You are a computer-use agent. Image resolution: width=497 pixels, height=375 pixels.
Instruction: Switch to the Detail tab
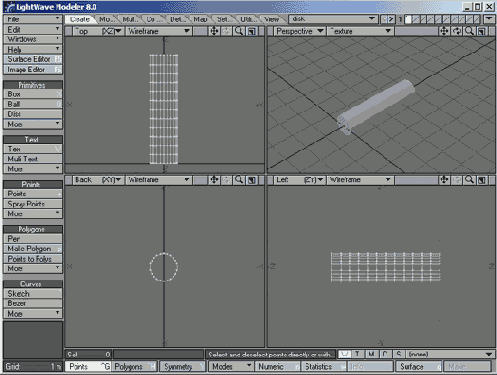(x=177, y=19)
